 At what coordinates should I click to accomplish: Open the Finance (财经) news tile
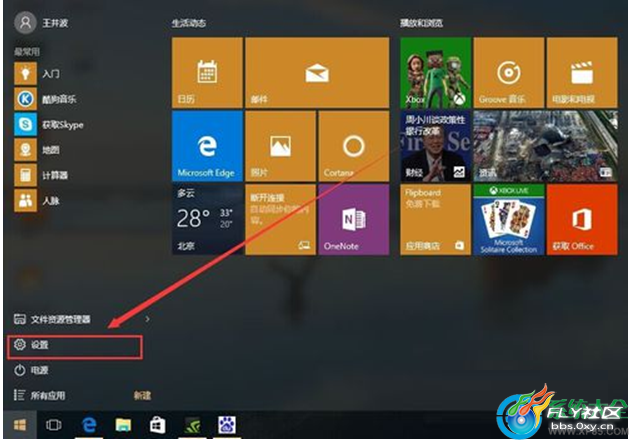coord(435,146)
